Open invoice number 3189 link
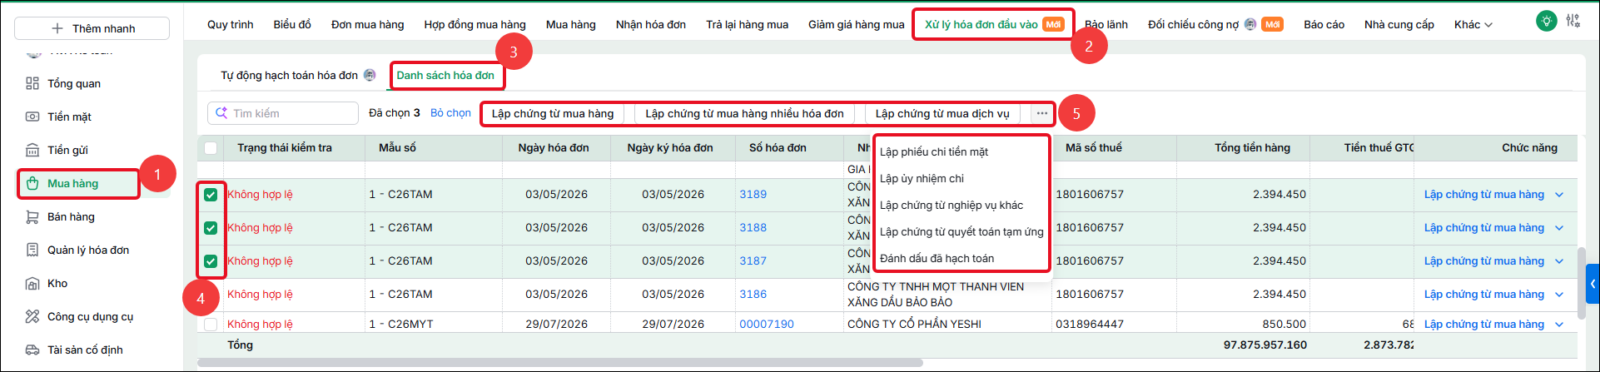Viewport: 1600px width, 372px height. coord(753,195)
